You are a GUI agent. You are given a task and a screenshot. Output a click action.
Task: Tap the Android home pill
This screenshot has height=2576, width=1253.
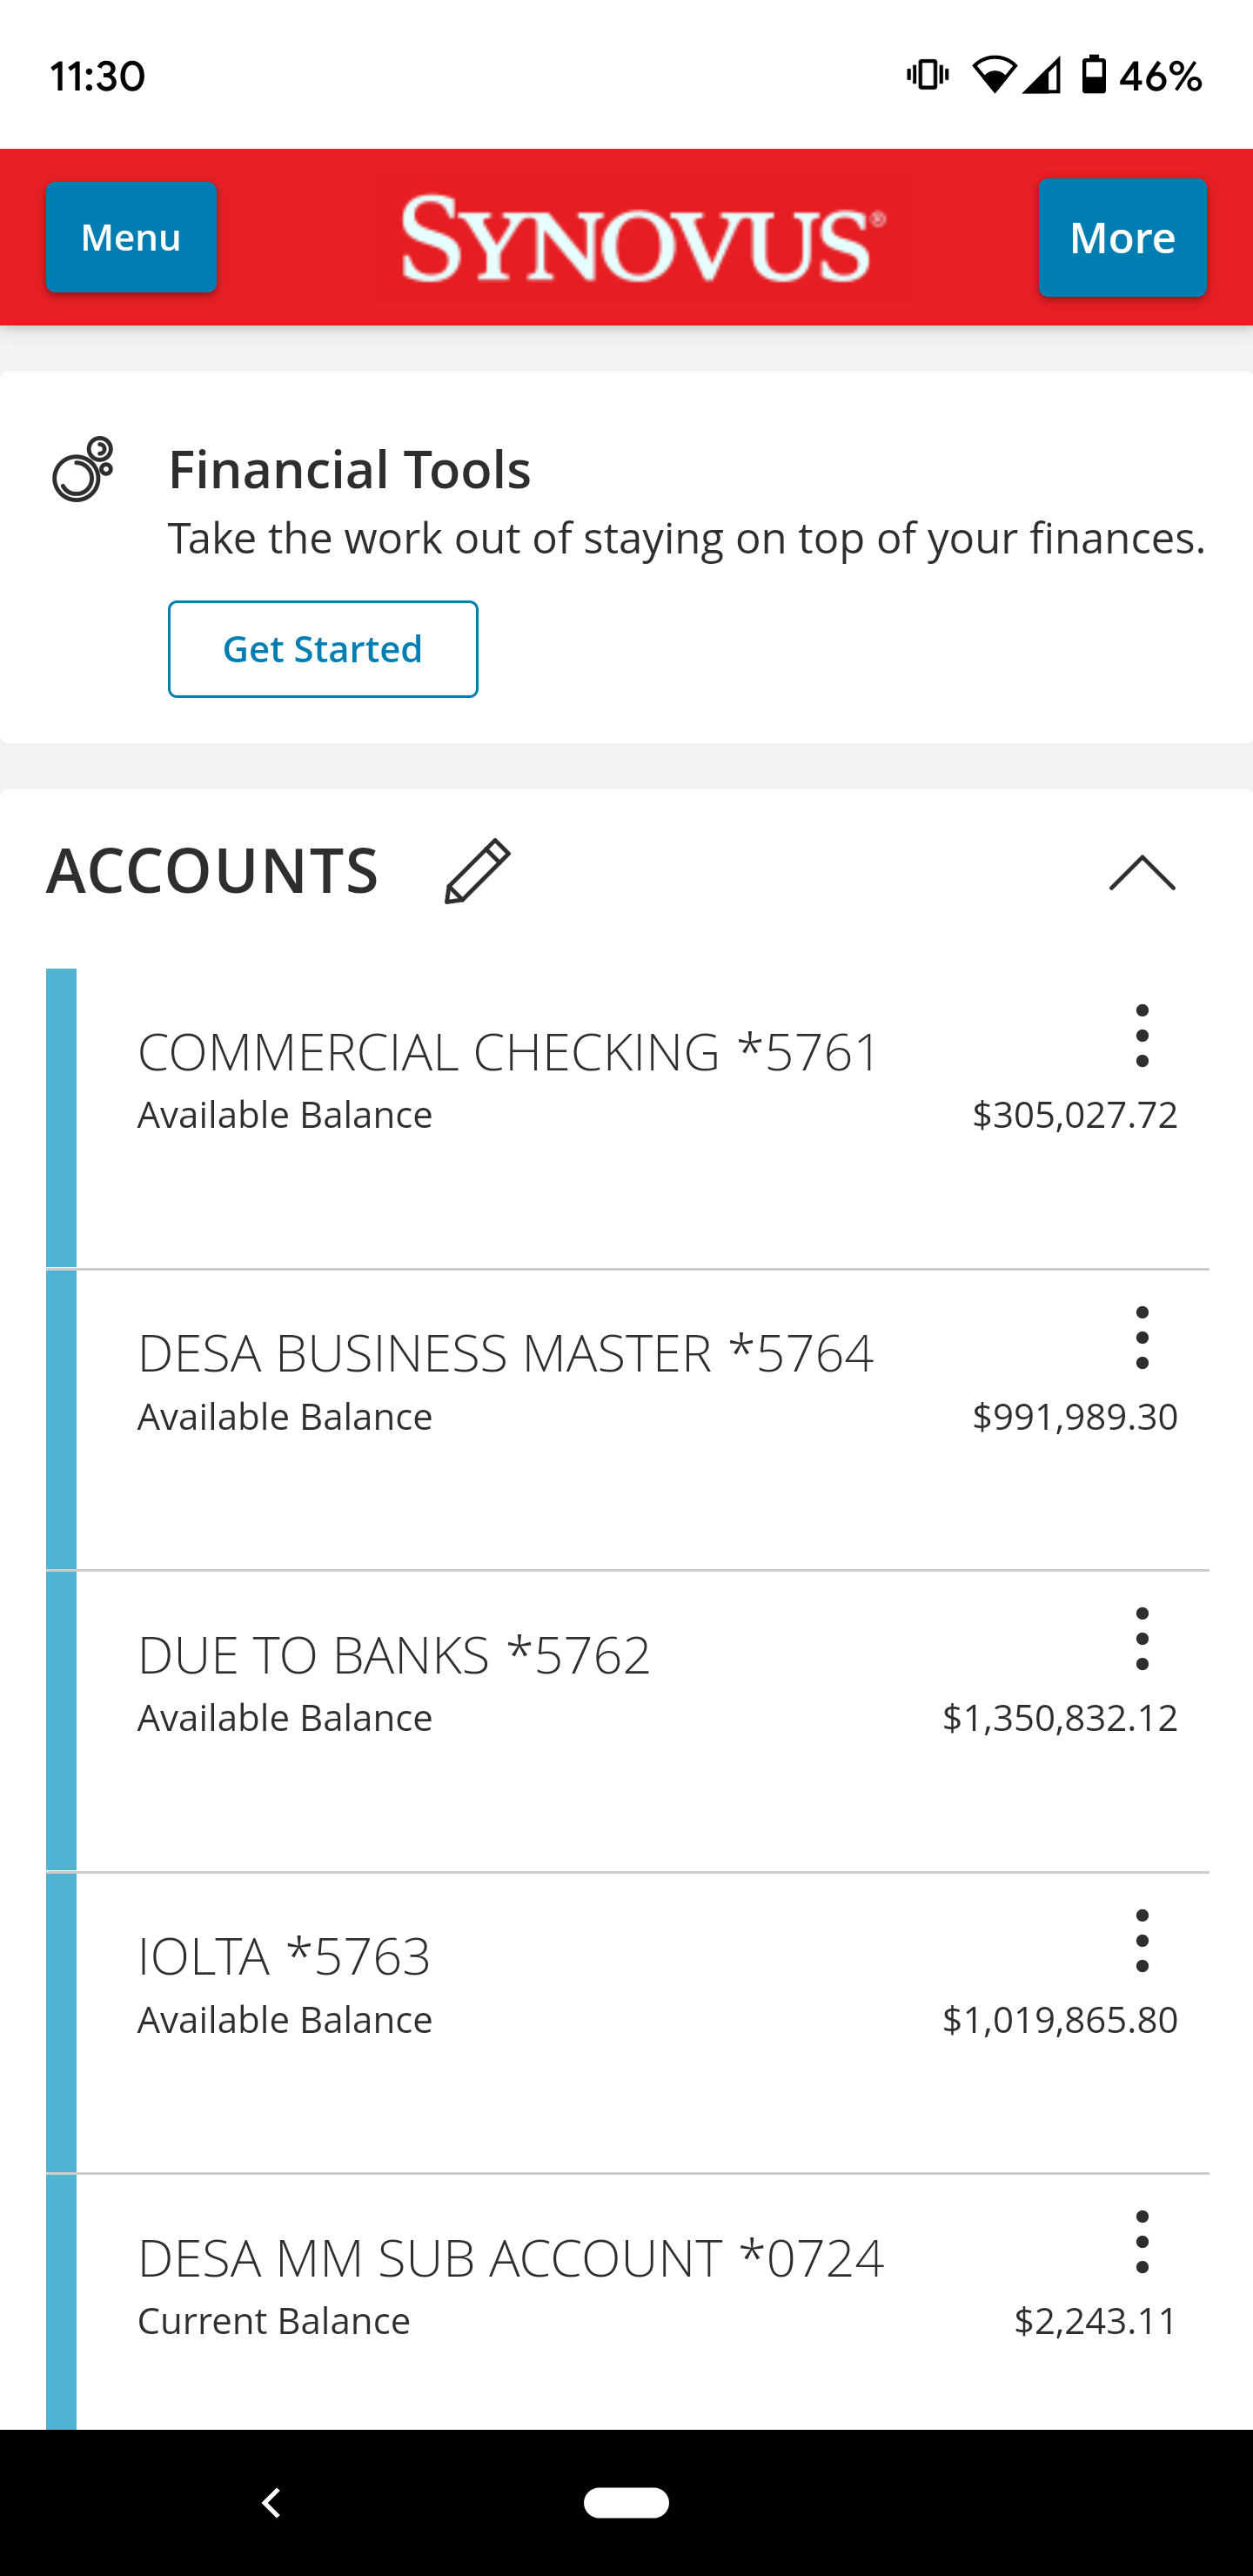pos(626,2502)
